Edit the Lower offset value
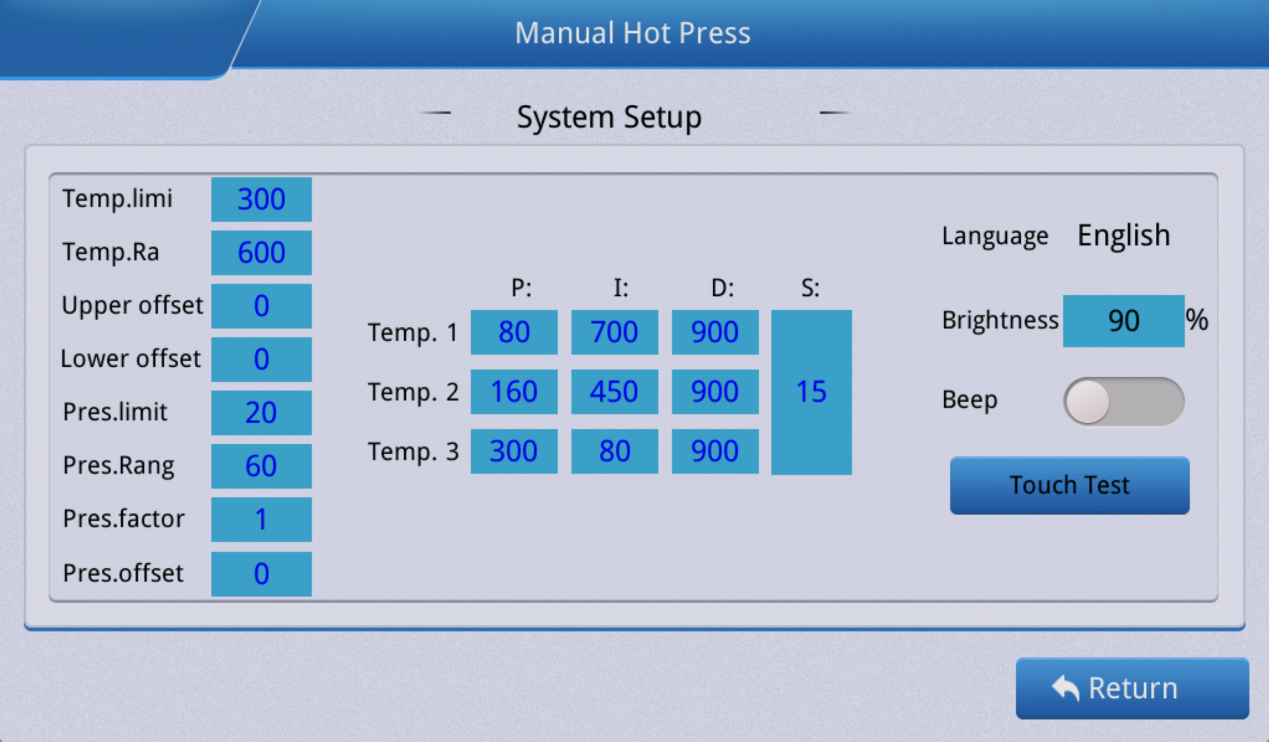 261,359
